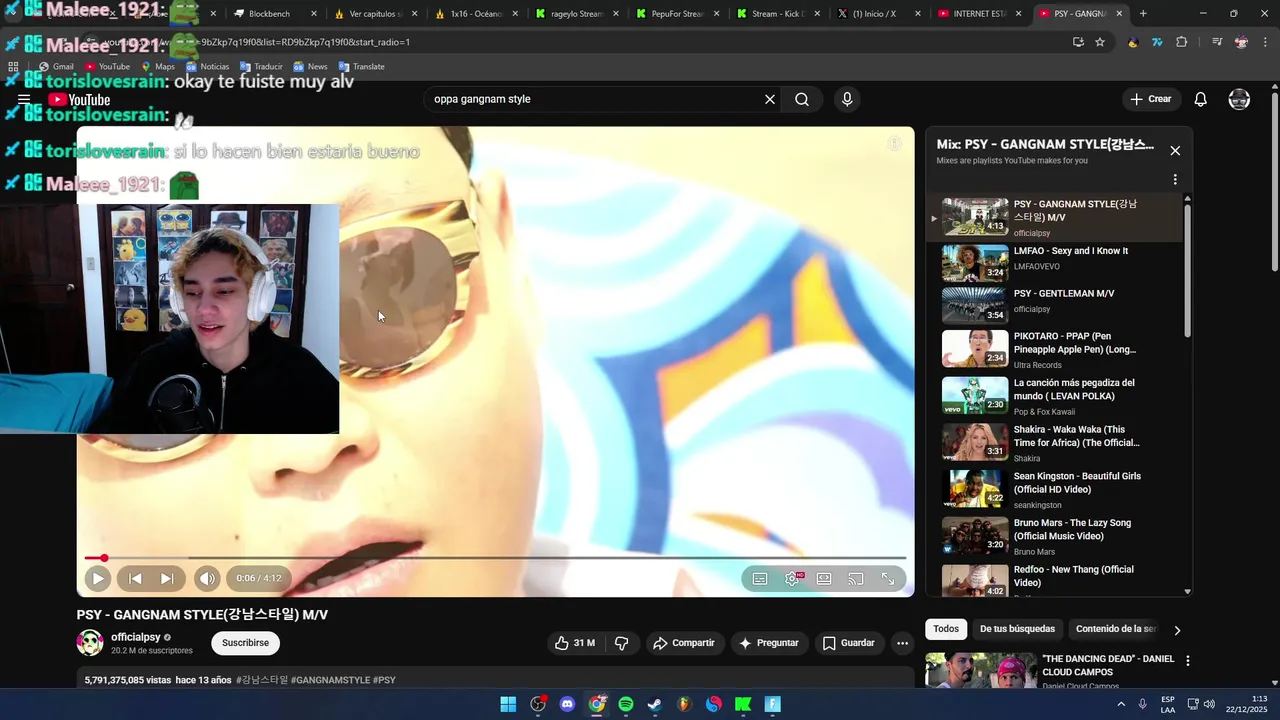Mute the video player volume
Screen dimensions: 1280x720
pos(206,578)
